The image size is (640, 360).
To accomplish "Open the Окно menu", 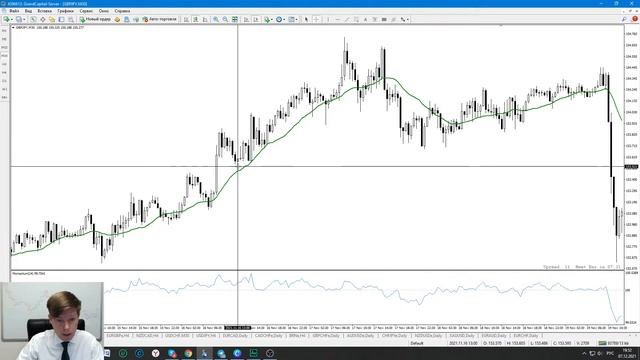I will 104,11.
